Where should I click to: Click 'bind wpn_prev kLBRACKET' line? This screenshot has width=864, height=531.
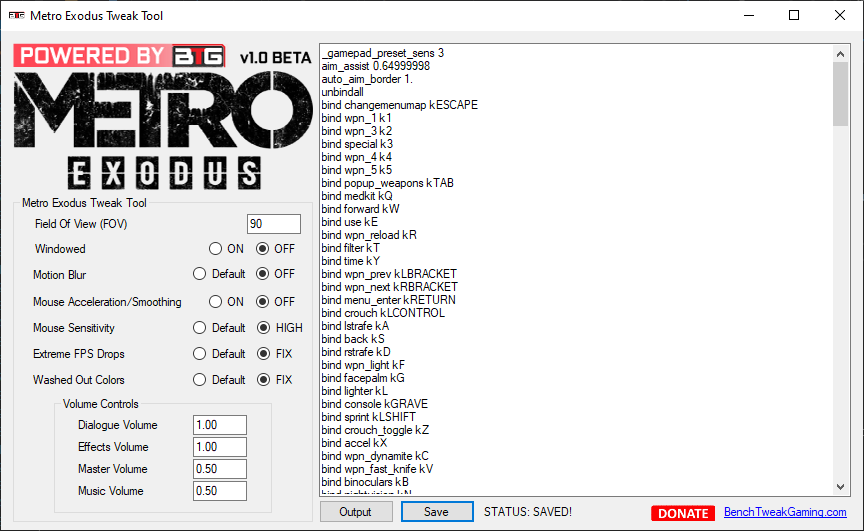(x=389, y=274)
